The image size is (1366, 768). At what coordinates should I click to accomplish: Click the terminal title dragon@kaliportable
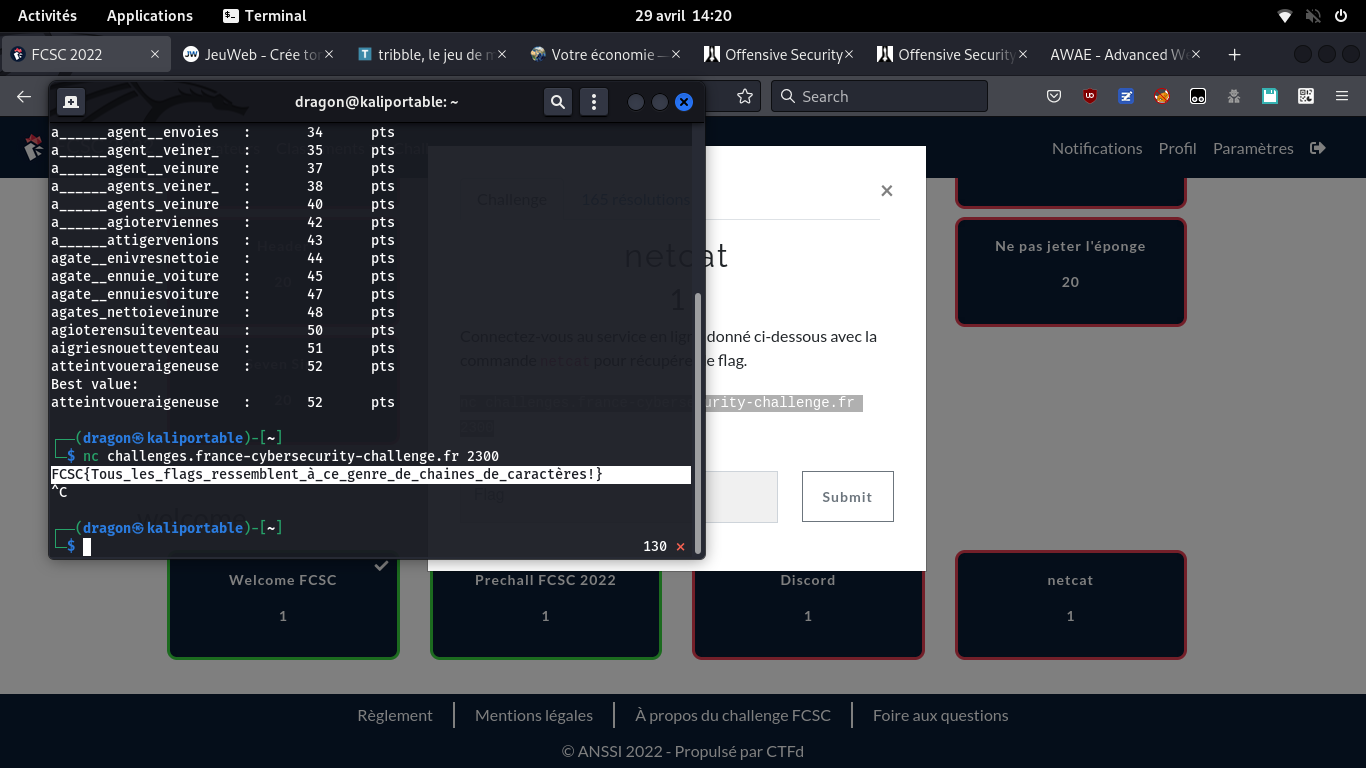[377, 101]
